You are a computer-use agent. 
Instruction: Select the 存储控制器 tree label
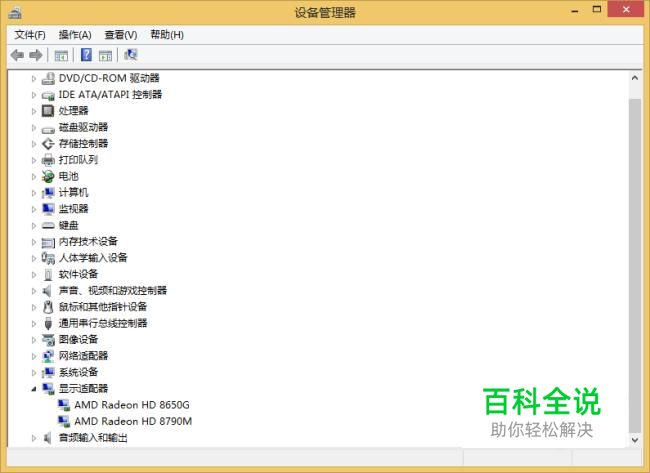[83, 144]
